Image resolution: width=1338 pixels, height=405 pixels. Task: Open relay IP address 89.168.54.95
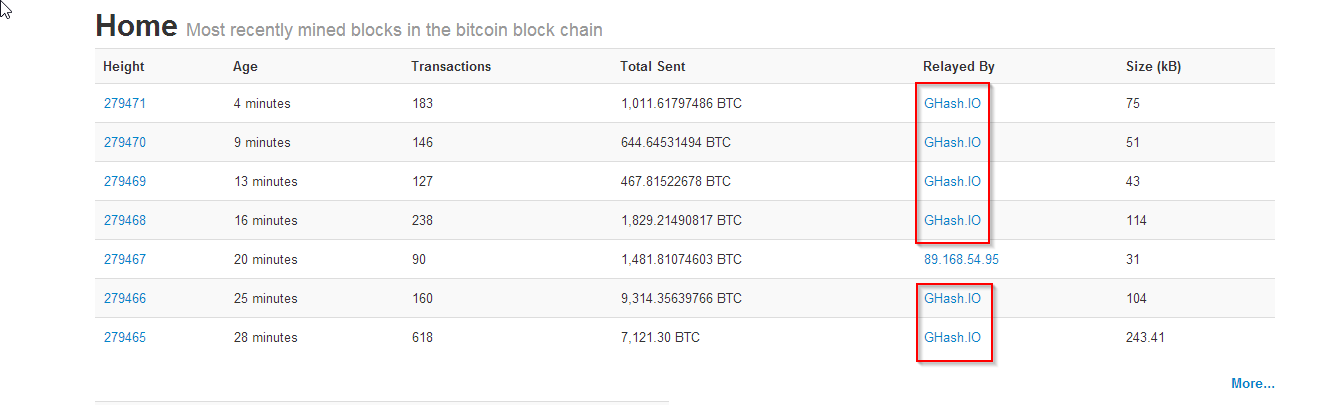tap(961, 259)
